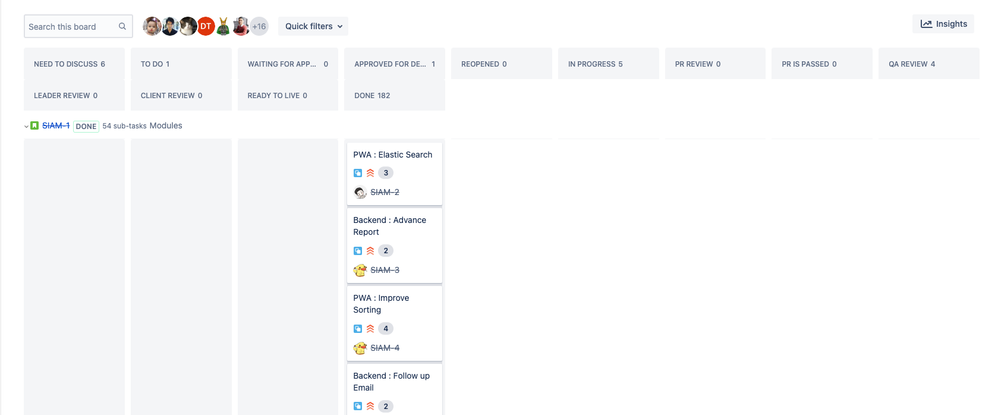This screenshot has width=998, height=415.
Task: Collapse the SIAM-1 swimlane chevron
Action: pyautogui.click(x=27, y=126)
